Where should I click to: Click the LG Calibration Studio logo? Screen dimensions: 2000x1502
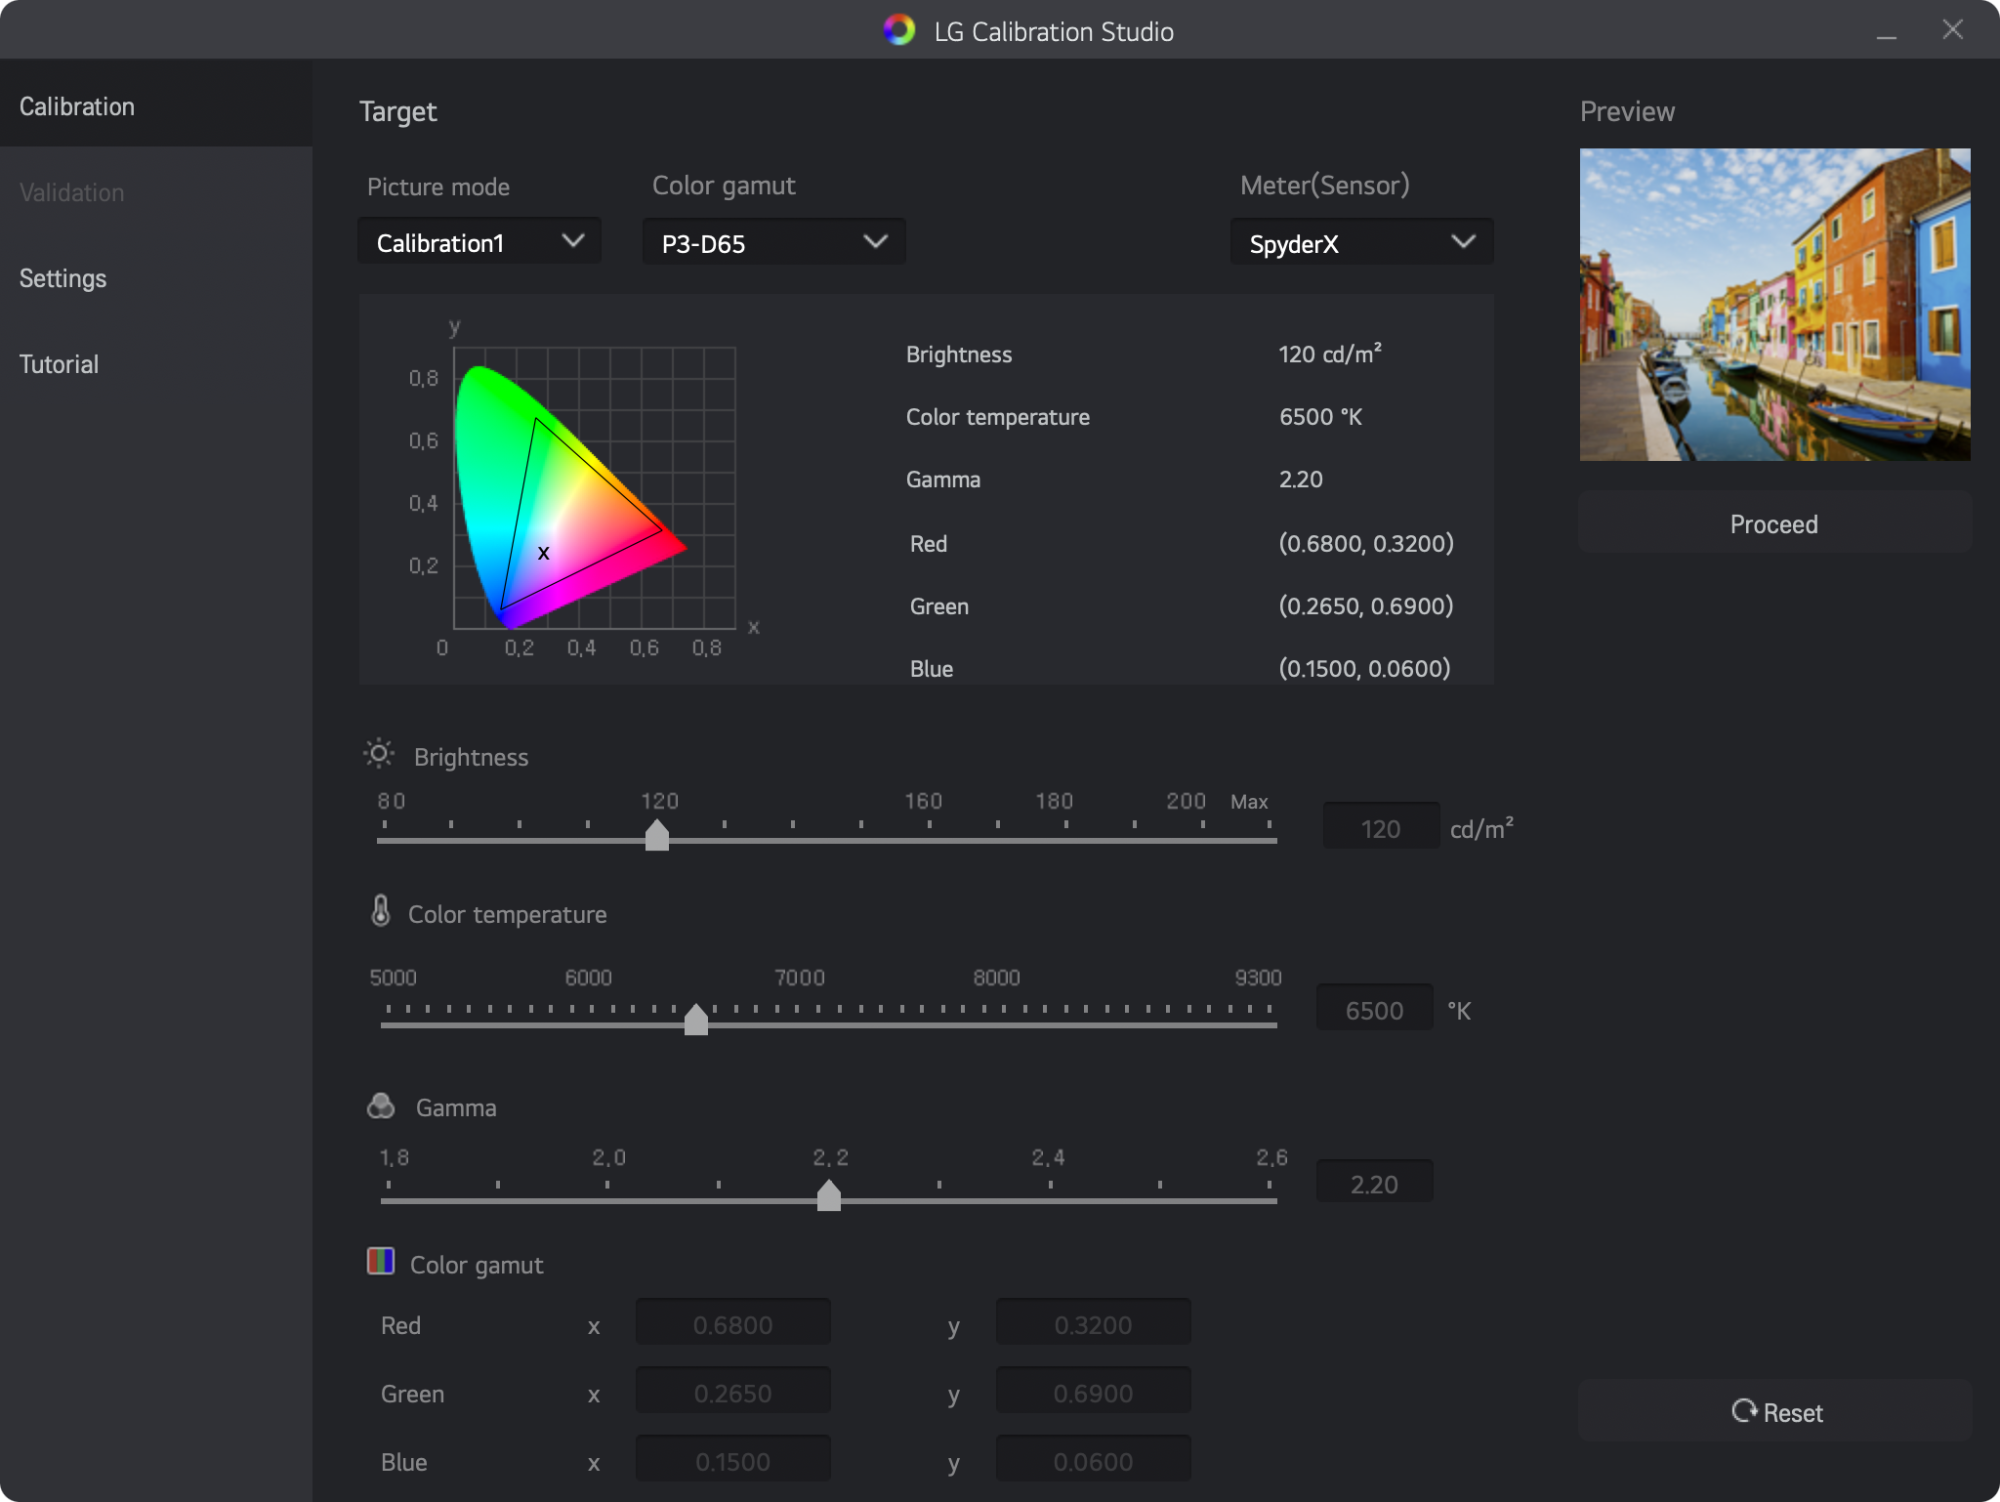click(899, 31)
